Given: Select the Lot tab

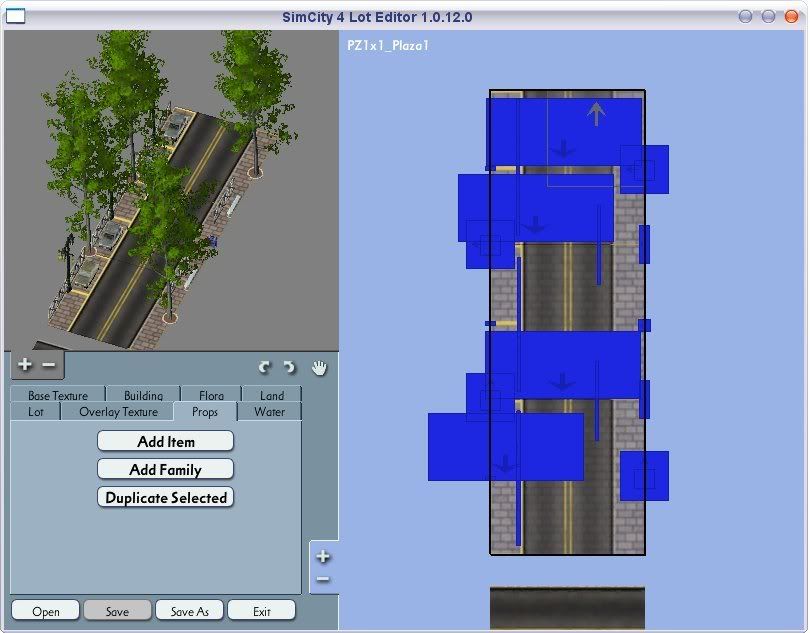Looking at the screenshot, I should point(36,411).
